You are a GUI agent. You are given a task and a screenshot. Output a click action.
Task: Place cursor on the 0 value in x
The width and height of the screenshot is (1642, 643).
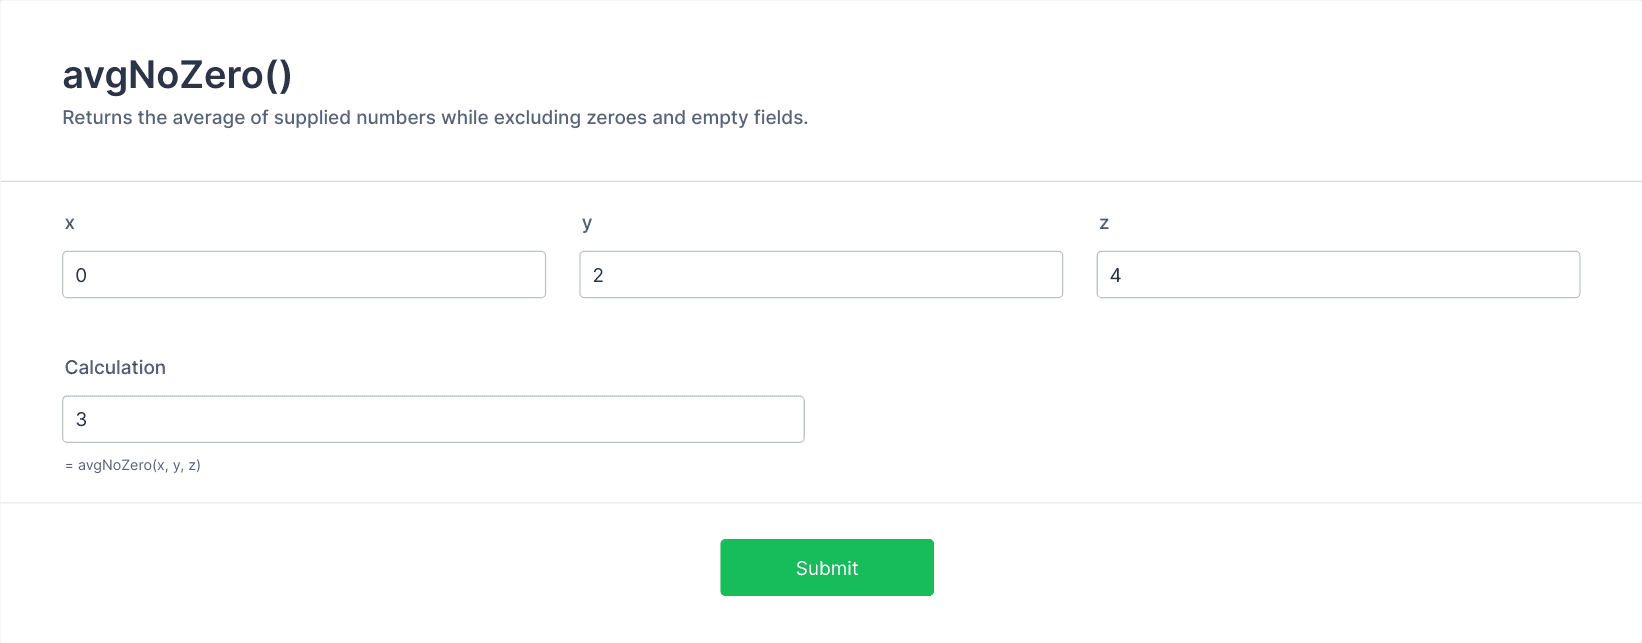(x=81, y=275)
